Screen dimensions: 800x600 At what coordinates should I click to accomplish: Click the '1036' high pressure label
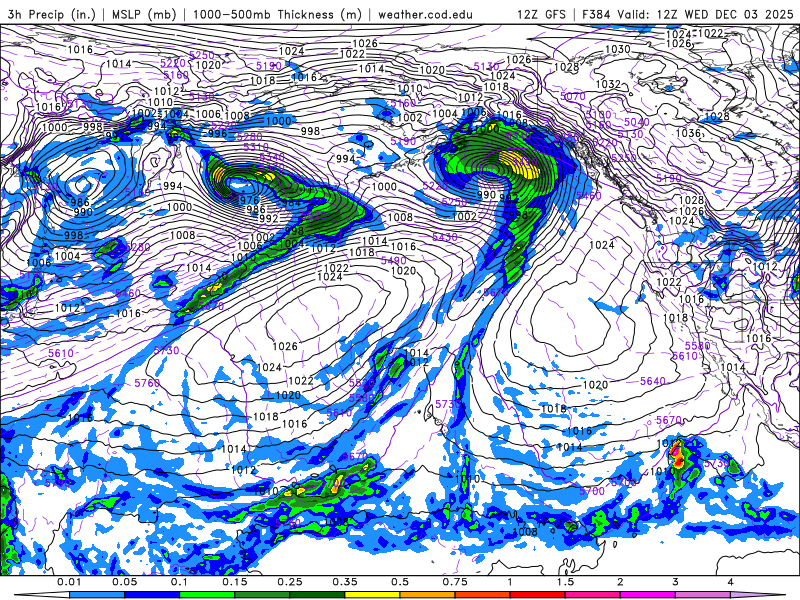pos(688,133)
